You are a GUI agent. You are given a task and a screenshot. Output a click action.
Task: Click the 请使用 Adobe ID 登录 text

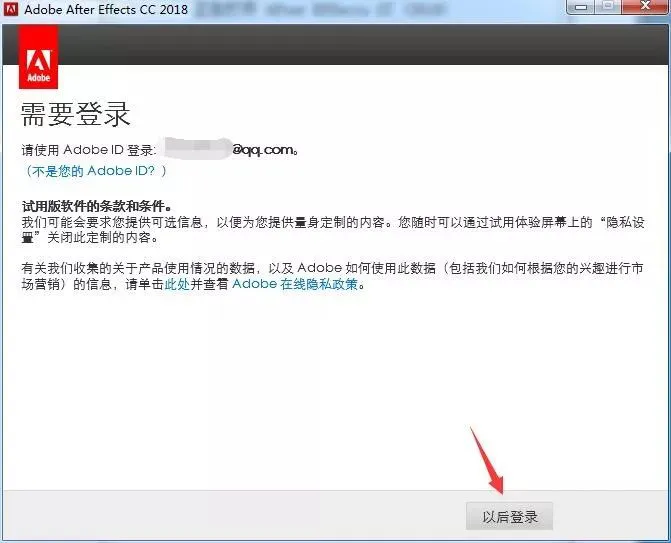pos(89,150)
